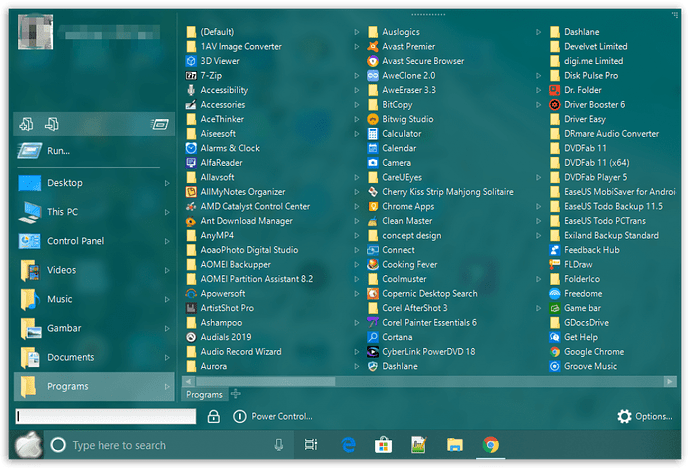This screenshot has height=468, width=690.
Task: Open Avast Secure Browser
Action: tap(422, 61)
